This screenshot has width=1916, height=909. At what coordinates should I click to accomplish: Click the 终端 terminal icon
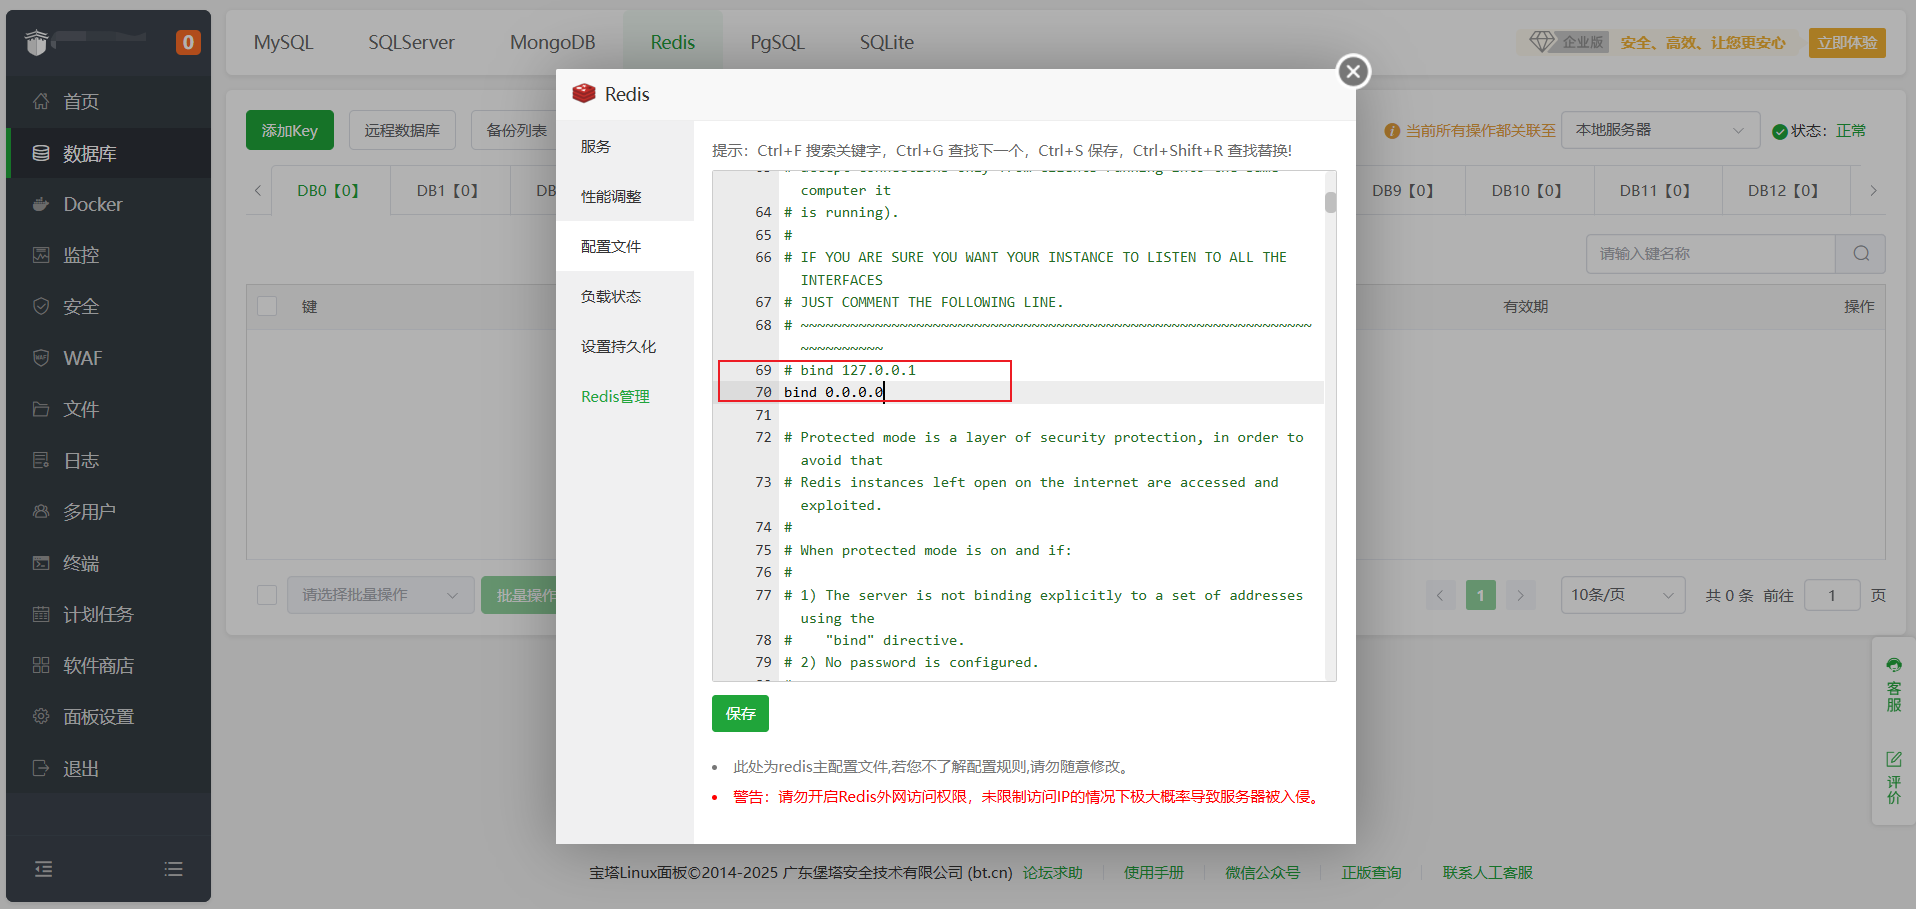(41, 563)
